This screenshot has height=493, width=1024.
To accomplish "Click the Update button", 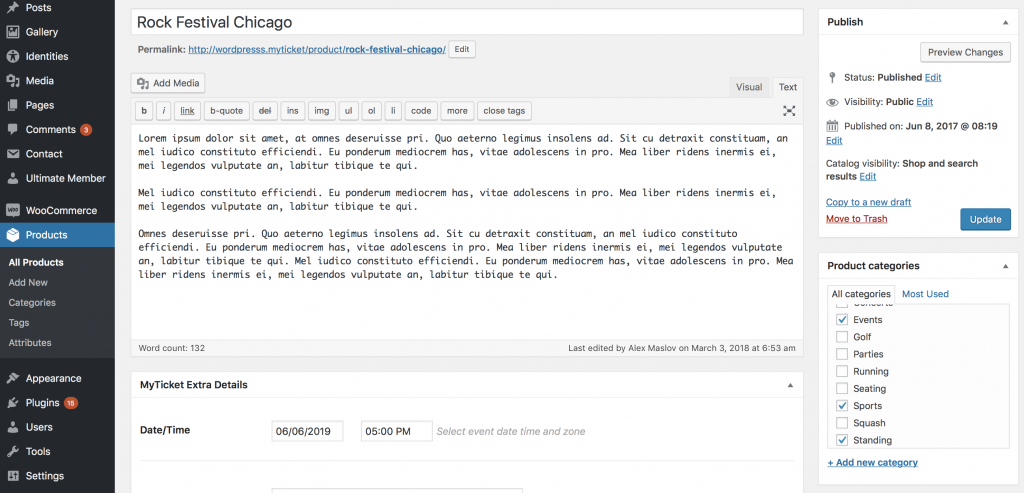I will pyautogui.click(x=985, y=219).
